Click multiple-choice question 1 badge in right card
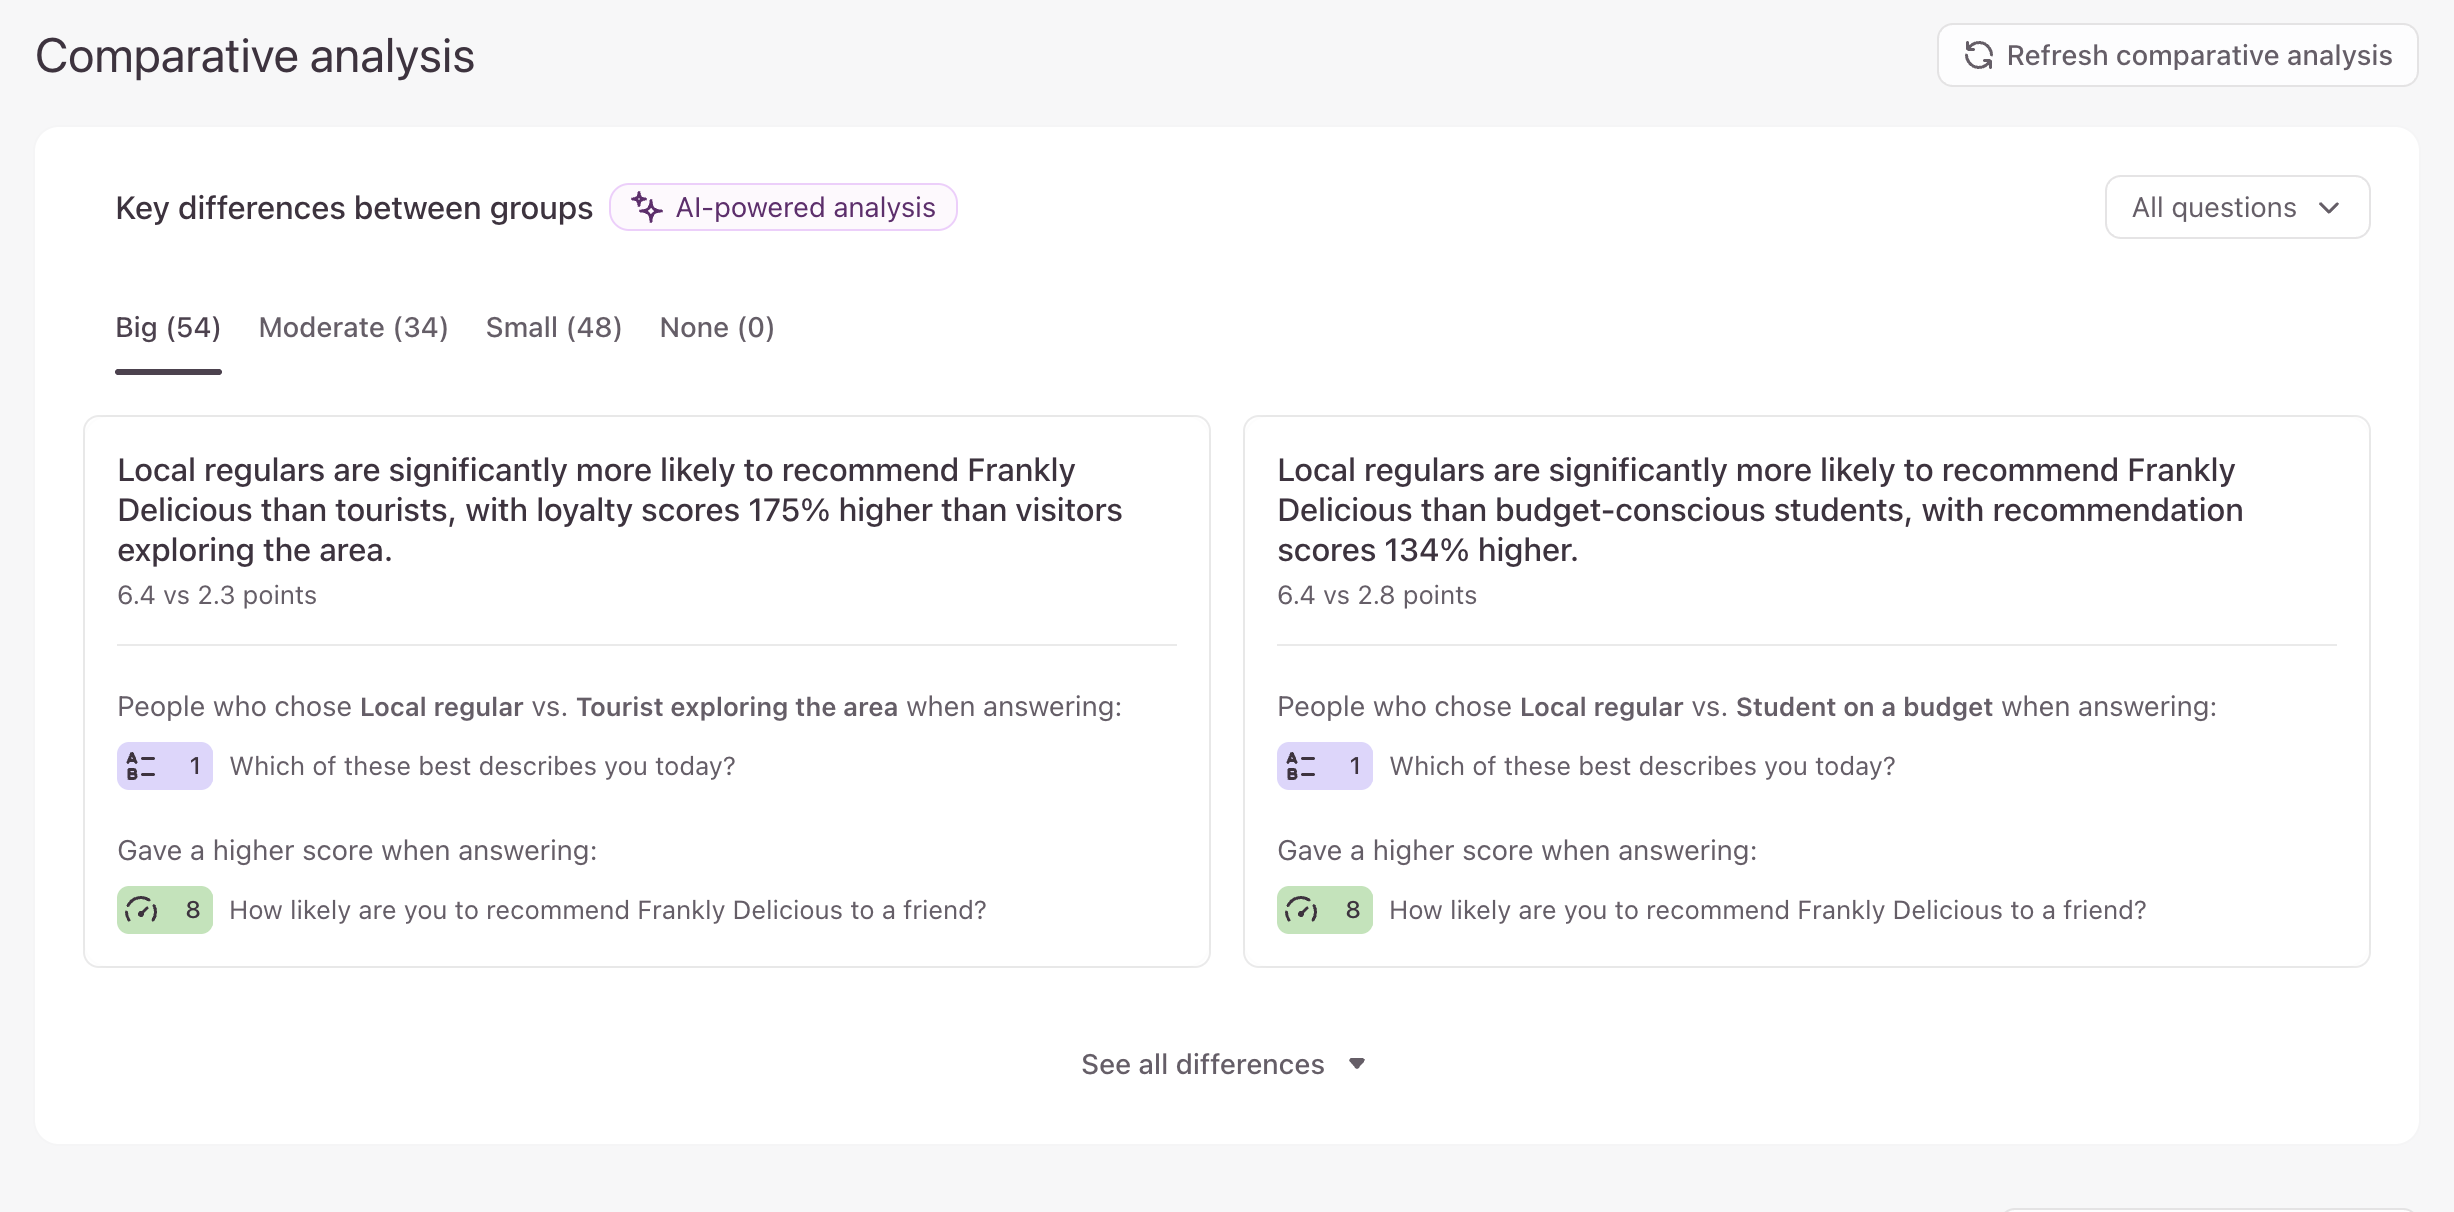This screenshot has width=2454, height=1212. 1325,766
